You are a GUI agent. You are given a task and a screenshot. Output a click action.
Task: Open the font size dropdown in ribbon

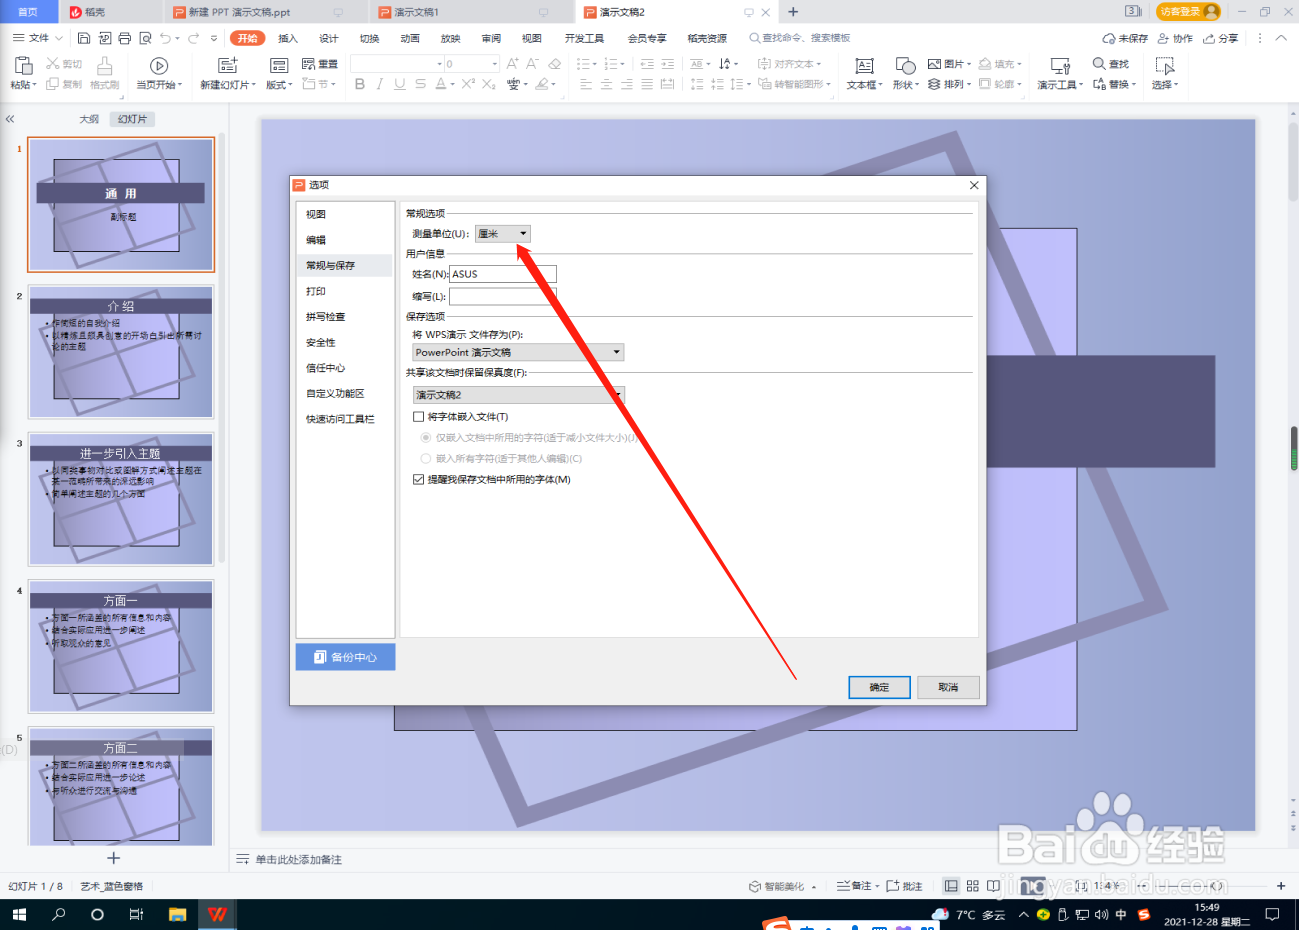click(494, 64)
